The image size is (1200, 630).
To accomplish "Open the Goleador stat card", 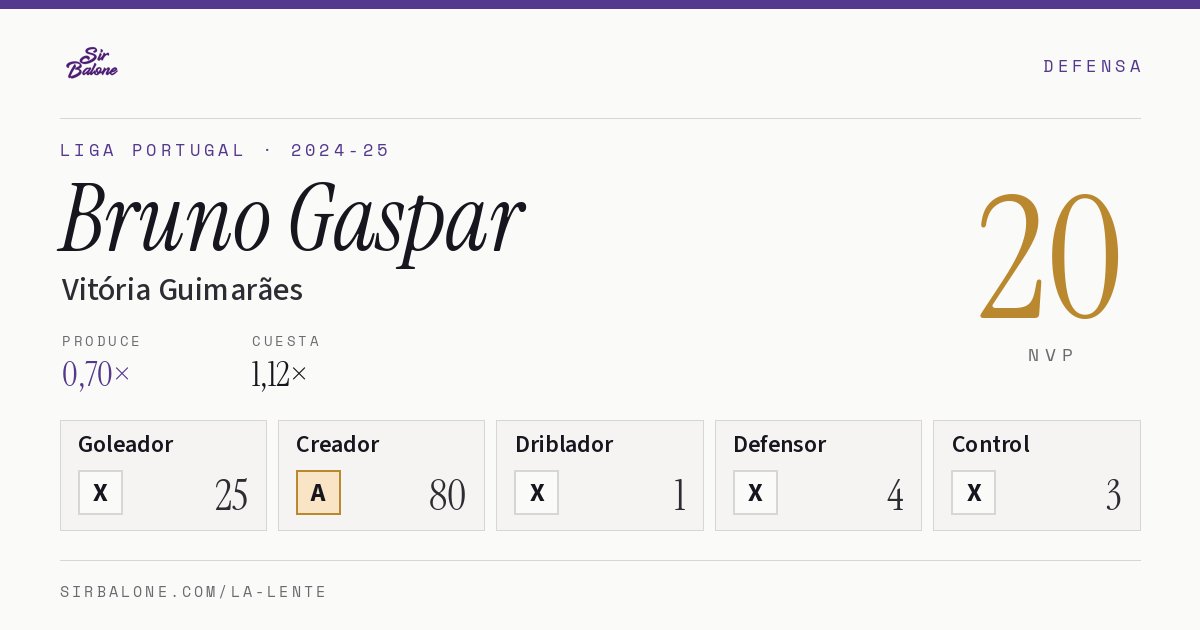I will coord(163,475).
